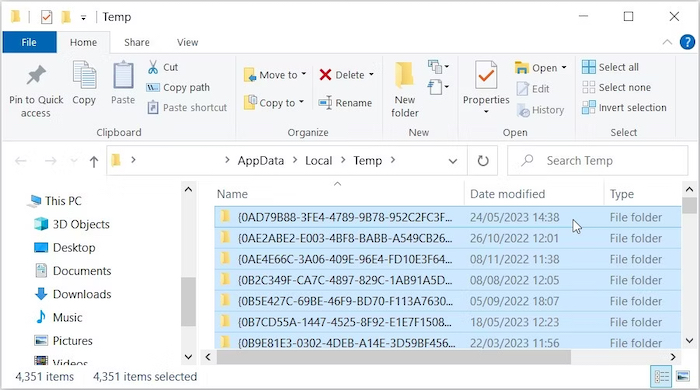Image resolution: width=700 pixels, height=390 pixels.
Task: Open Recent locations dropdown arrow
Action: [x=73, y=161]
